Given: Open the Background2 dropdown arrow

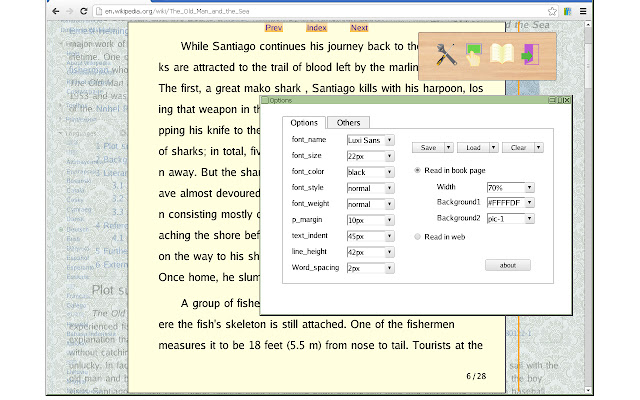Looking at the screenshot, I should point(529,218).
